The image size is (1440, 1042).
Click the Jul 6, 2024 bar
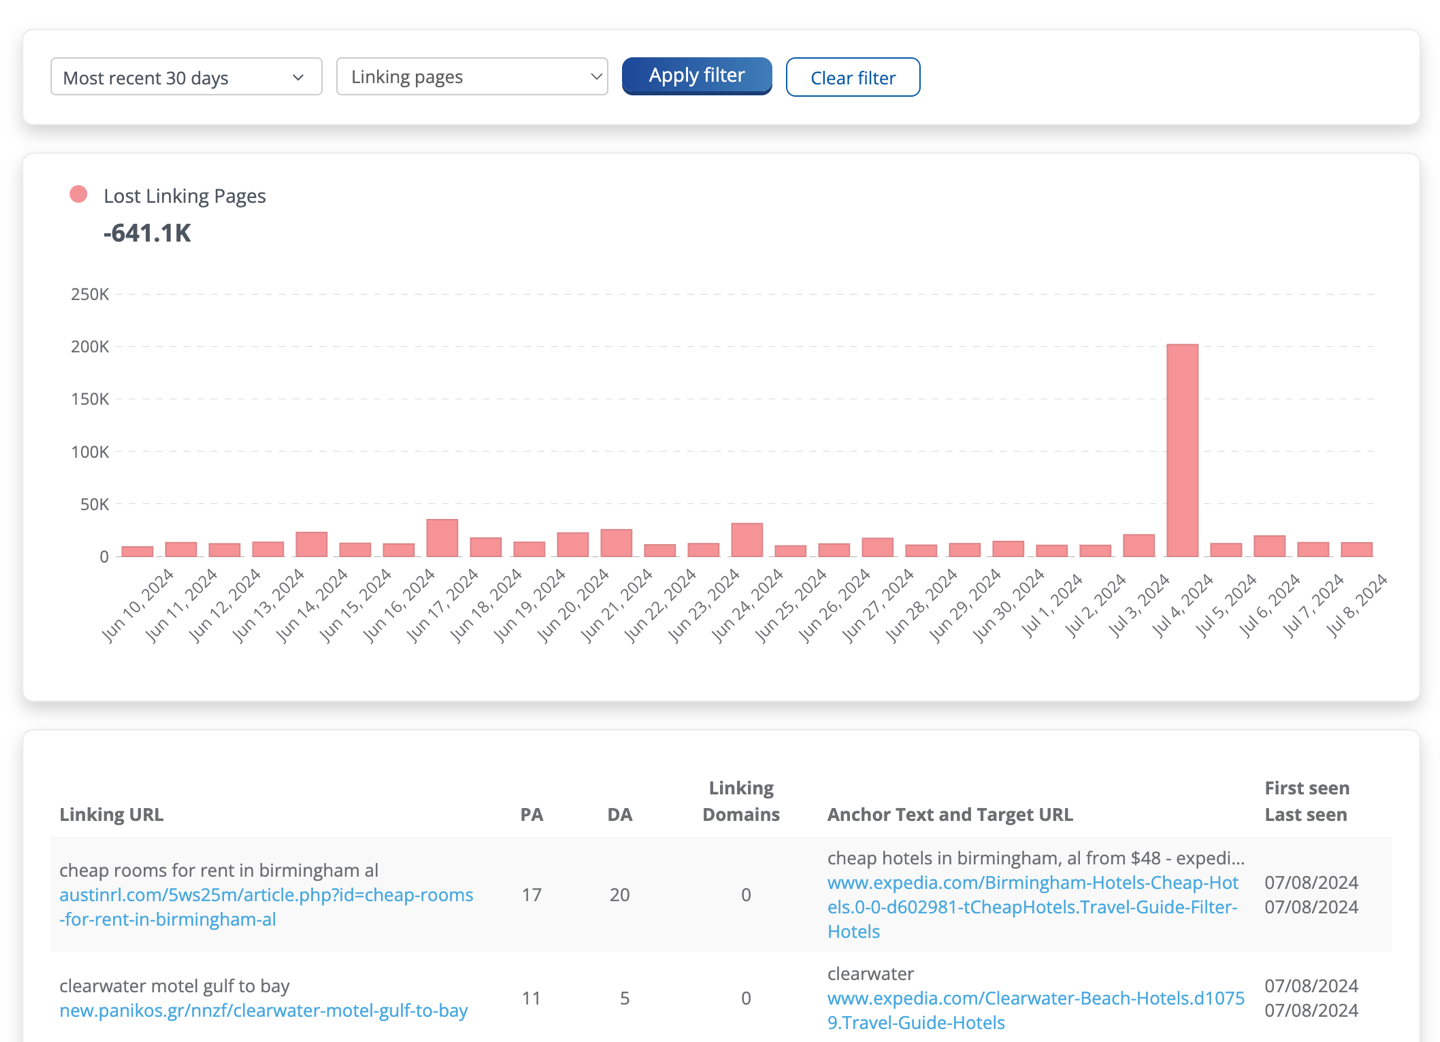[1269, 546]
